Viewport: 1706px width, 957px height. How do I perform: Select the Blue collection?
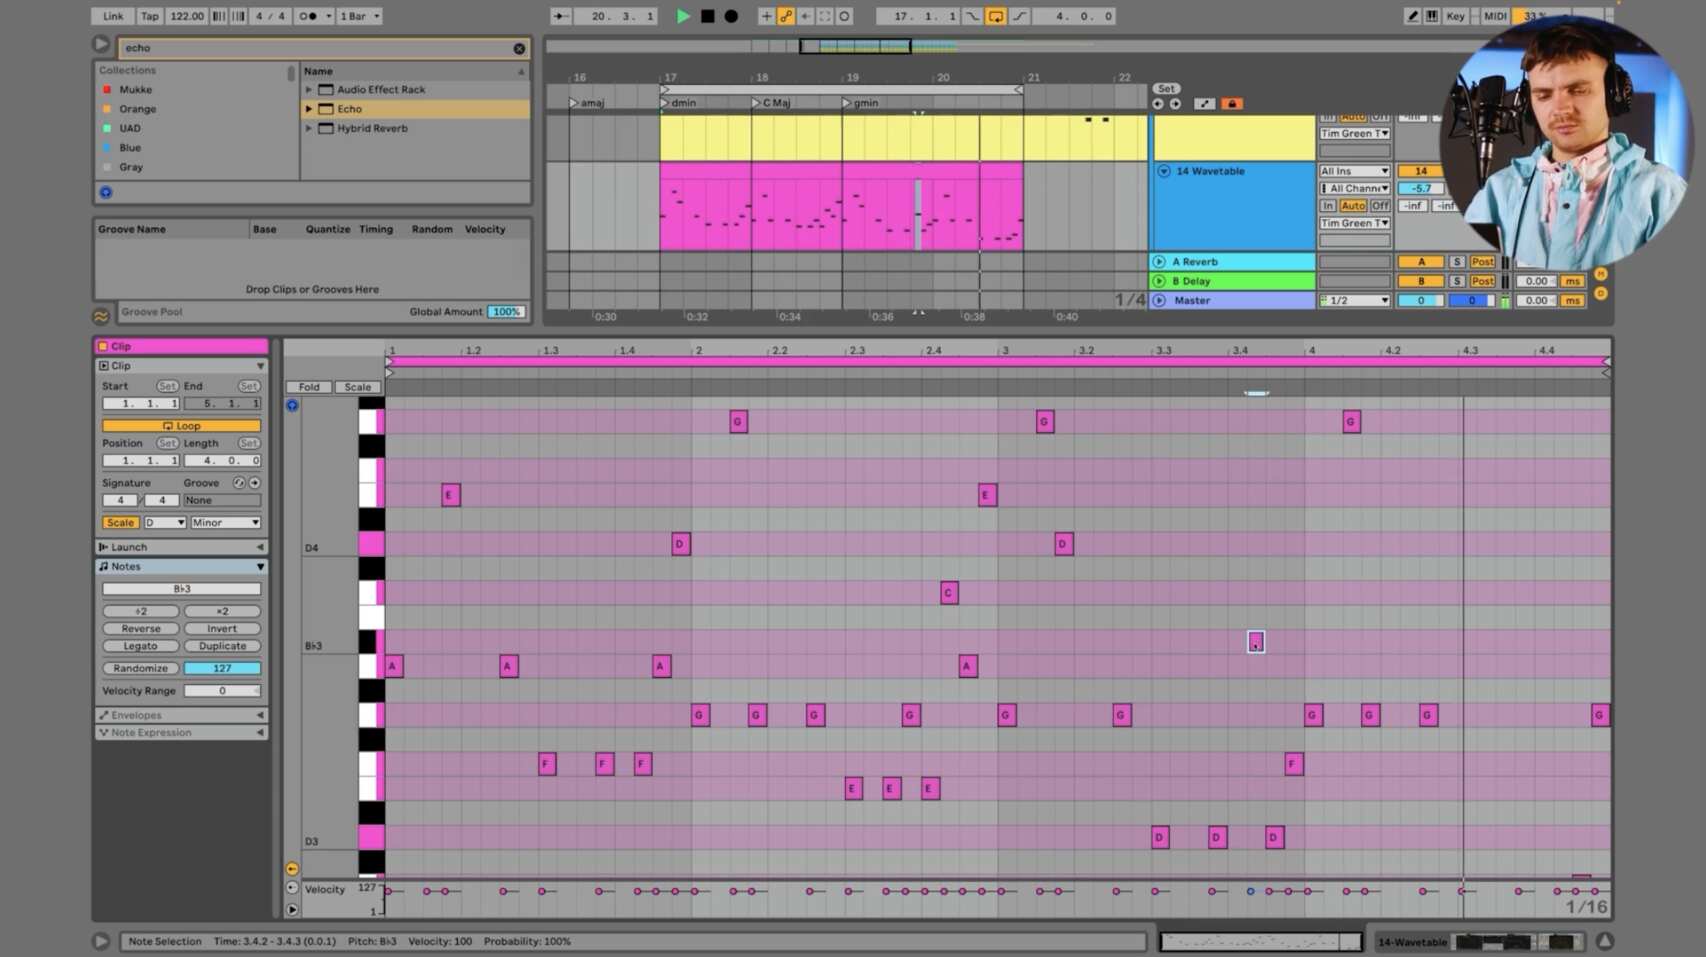click(130, 148)
